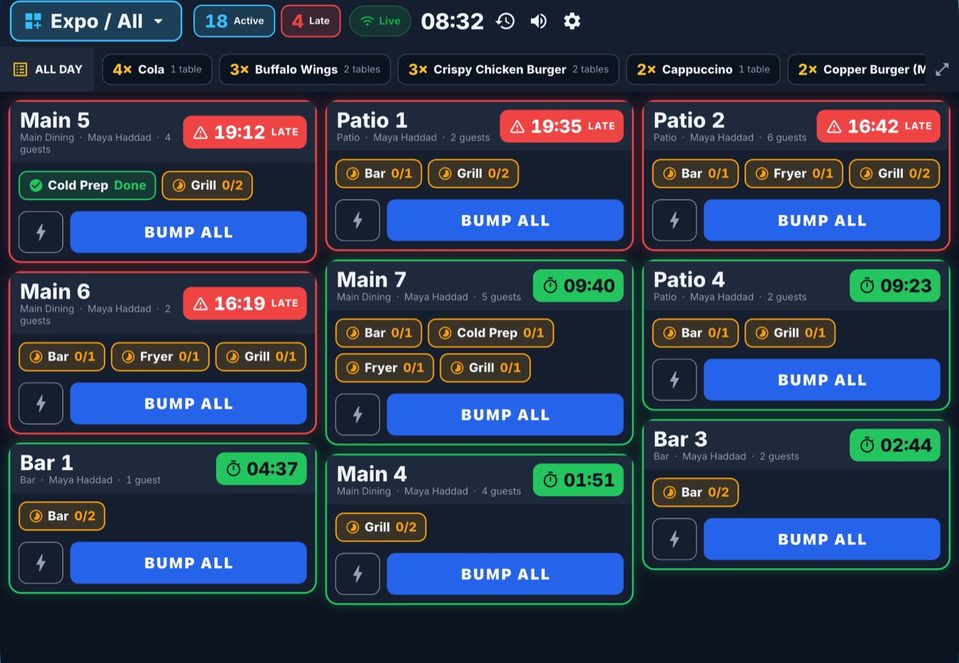959x663 pixels.
Task: Click the Main 6 table title
Action: pos(55,291)
